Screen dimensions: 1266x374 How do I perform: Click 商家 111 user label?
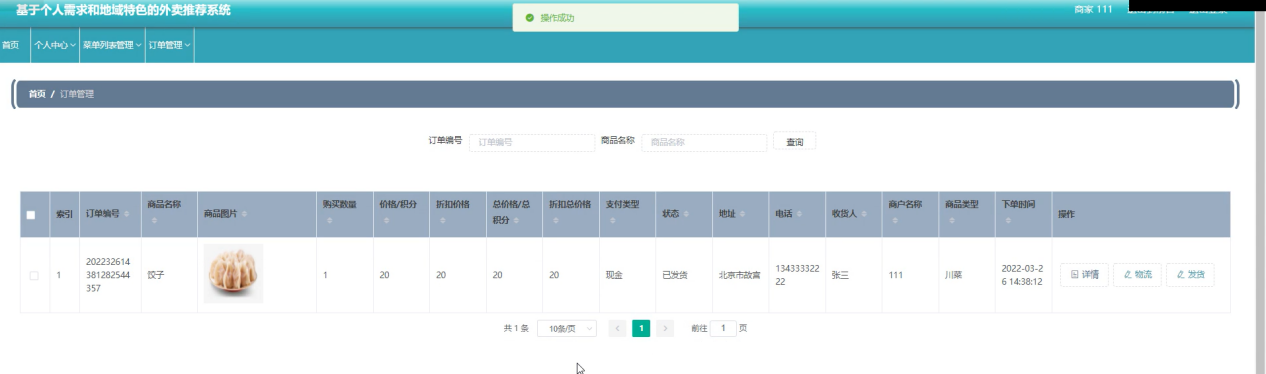pyautogui.click(x=1093, y=10)
